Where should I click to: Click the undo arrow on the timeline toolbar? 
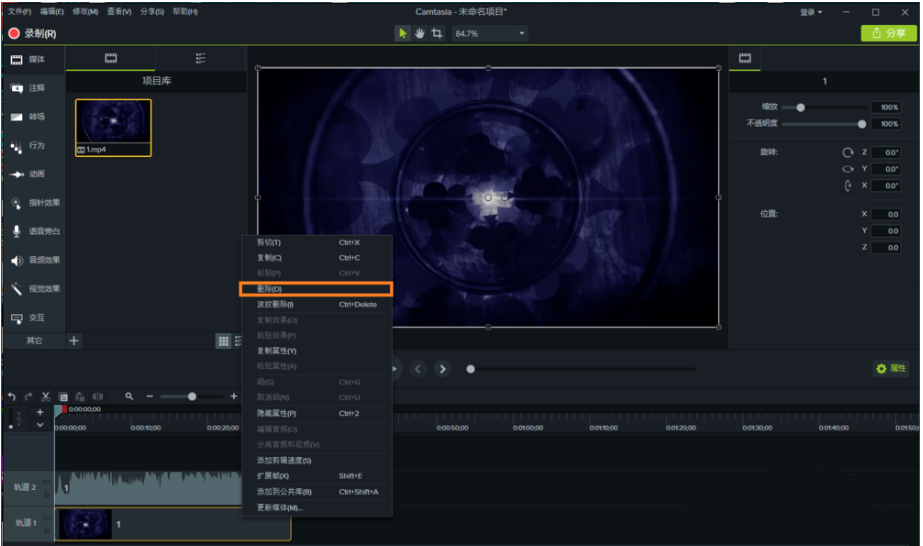[12, 397]
